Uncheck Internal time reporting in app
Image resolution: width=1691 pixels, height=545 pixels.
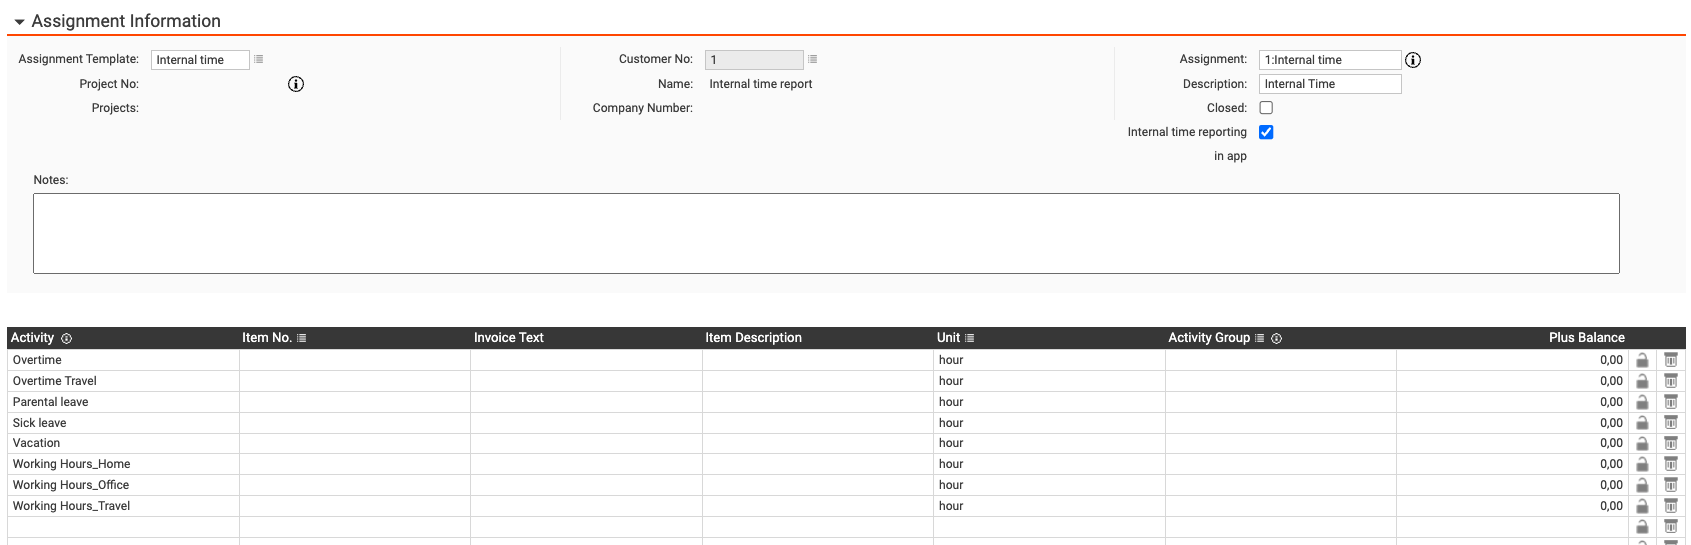(x=1266, y=132)
